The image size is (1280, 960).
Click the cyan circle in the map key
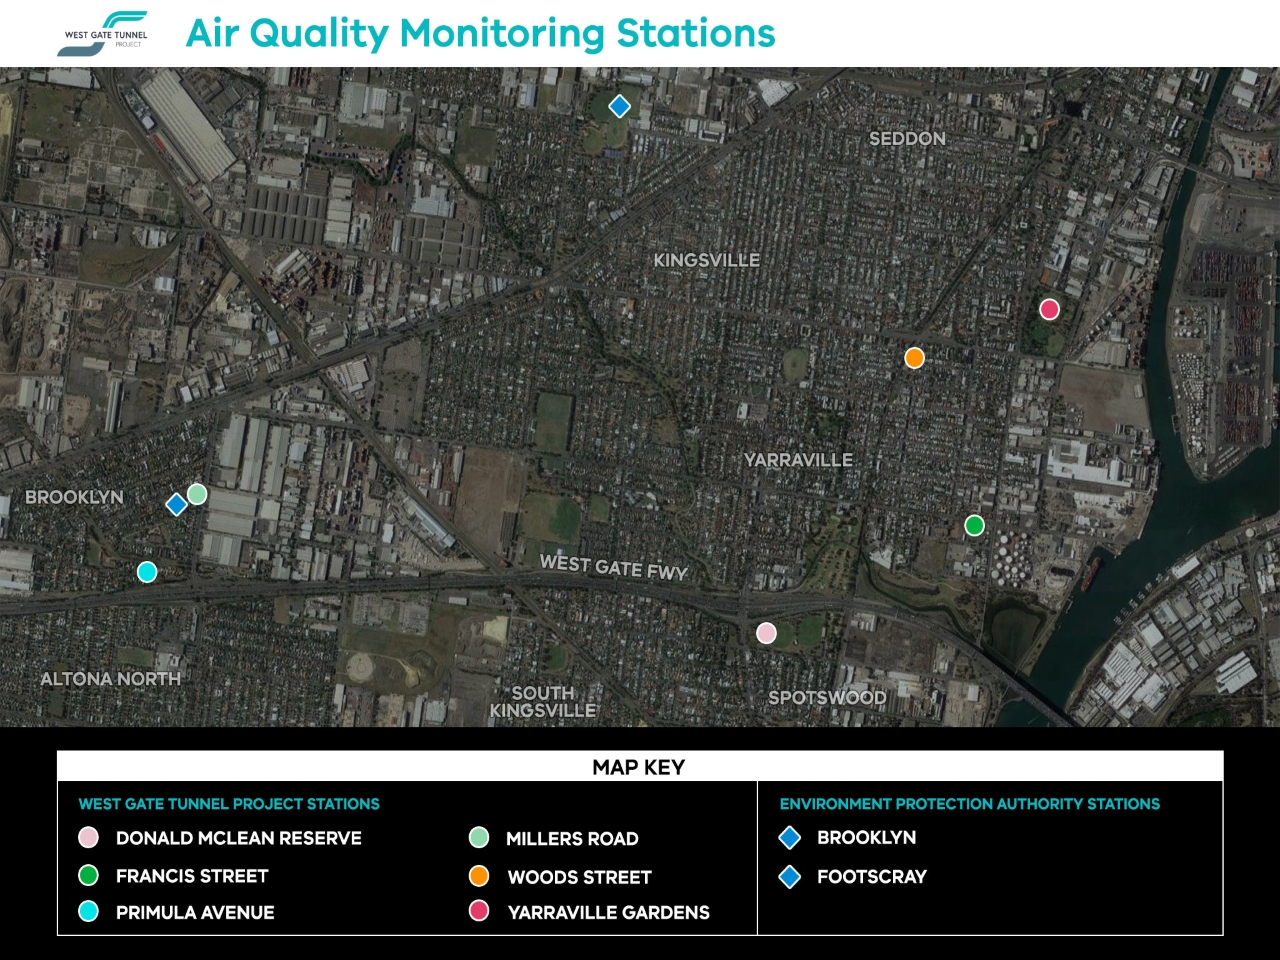[x=89, y=911]
